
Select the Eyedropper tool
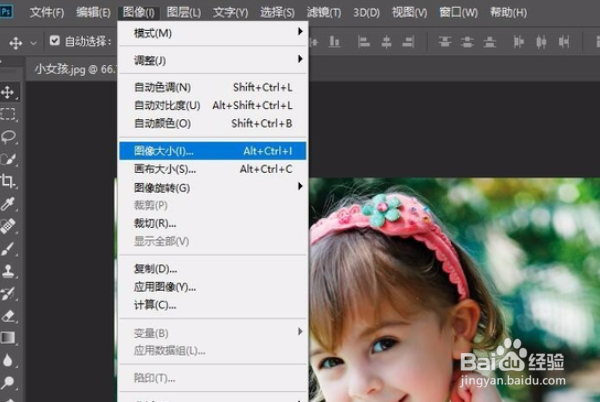click(8, 203)
